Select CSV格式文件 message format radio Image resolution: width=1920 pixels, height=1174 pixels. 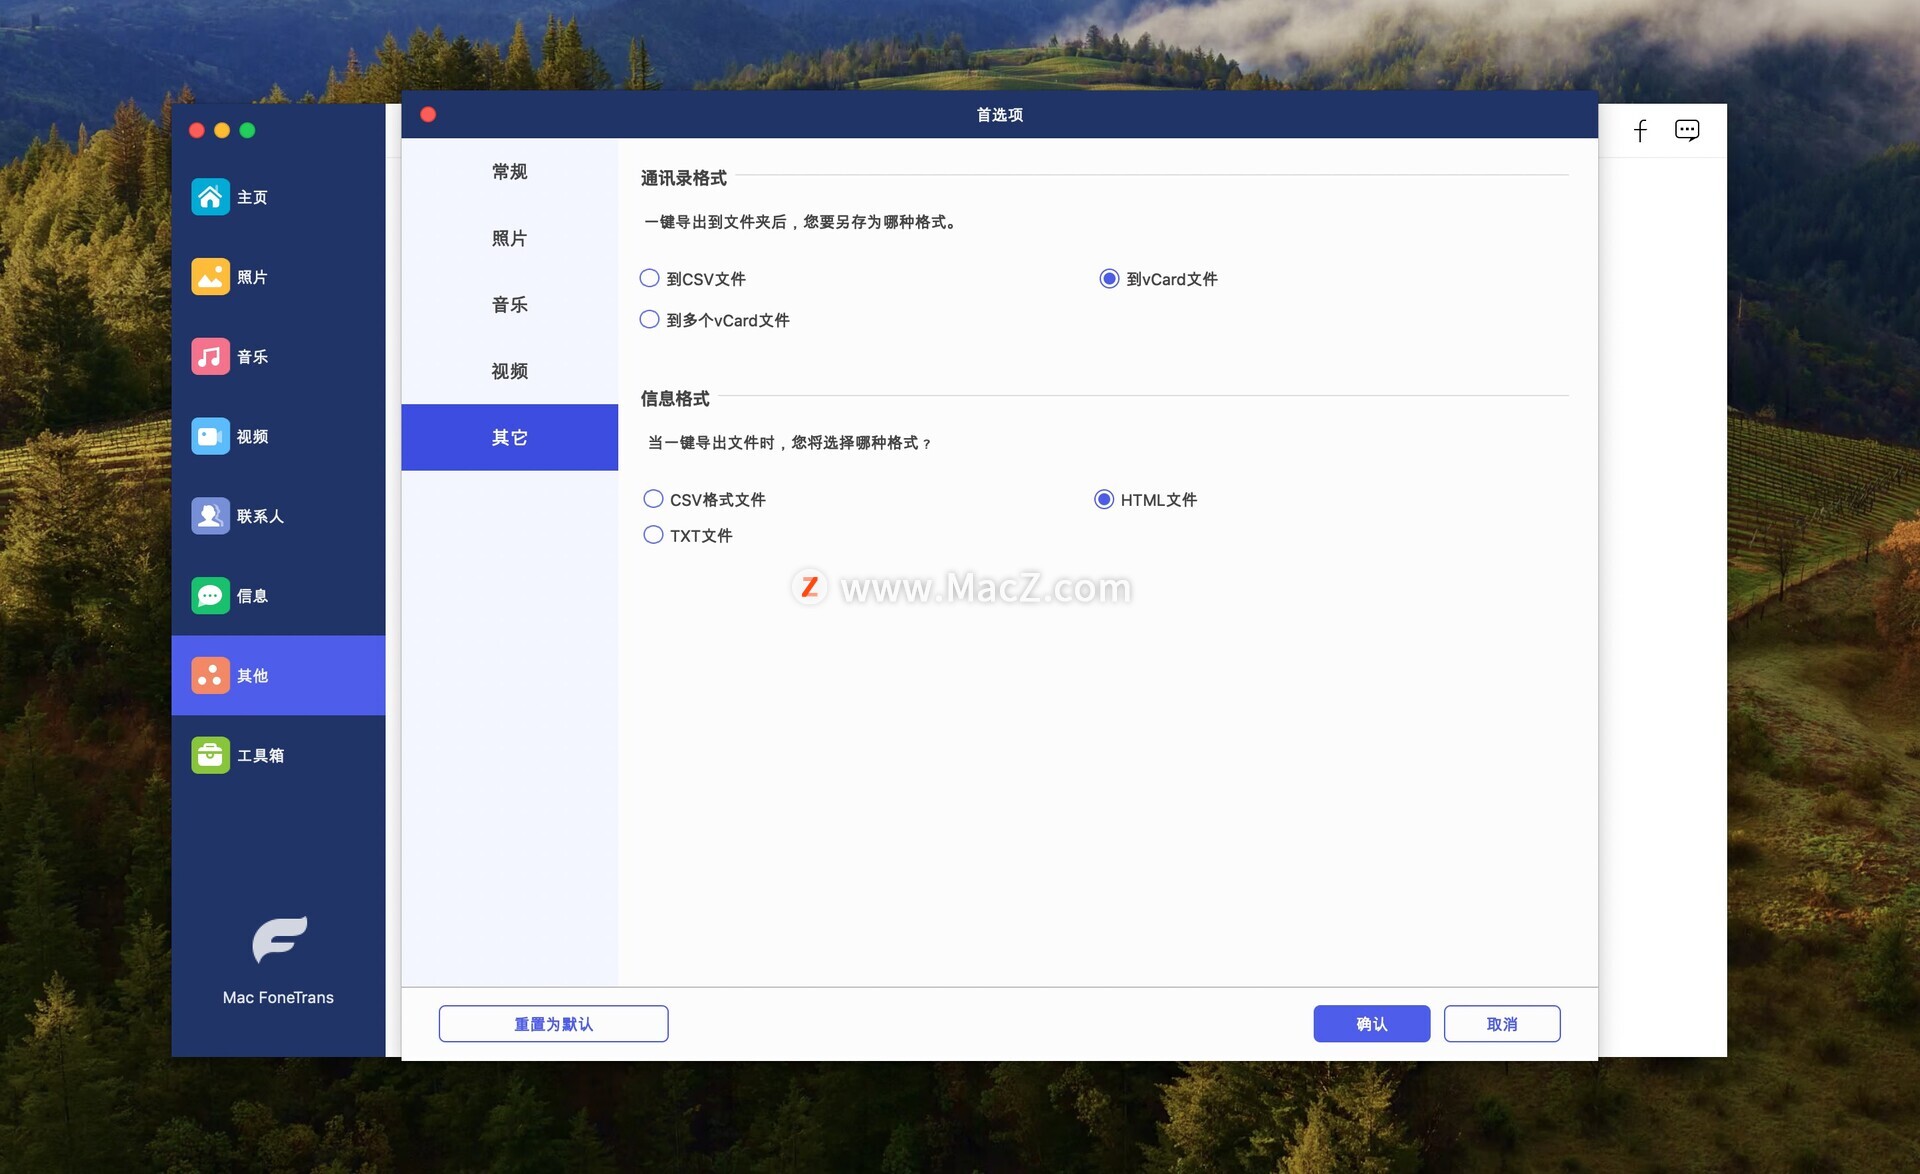[x=653, y=498]
